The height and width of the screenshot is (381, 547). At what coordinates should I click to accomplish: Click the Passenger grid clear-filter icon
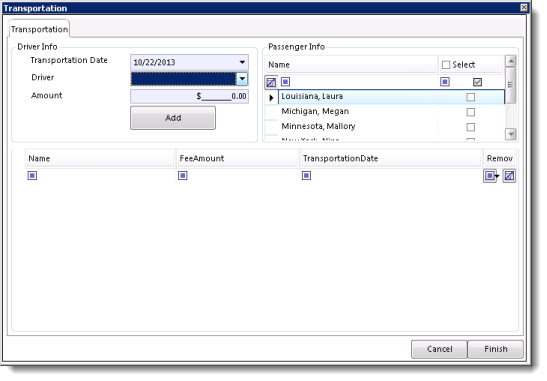point(271,82)
